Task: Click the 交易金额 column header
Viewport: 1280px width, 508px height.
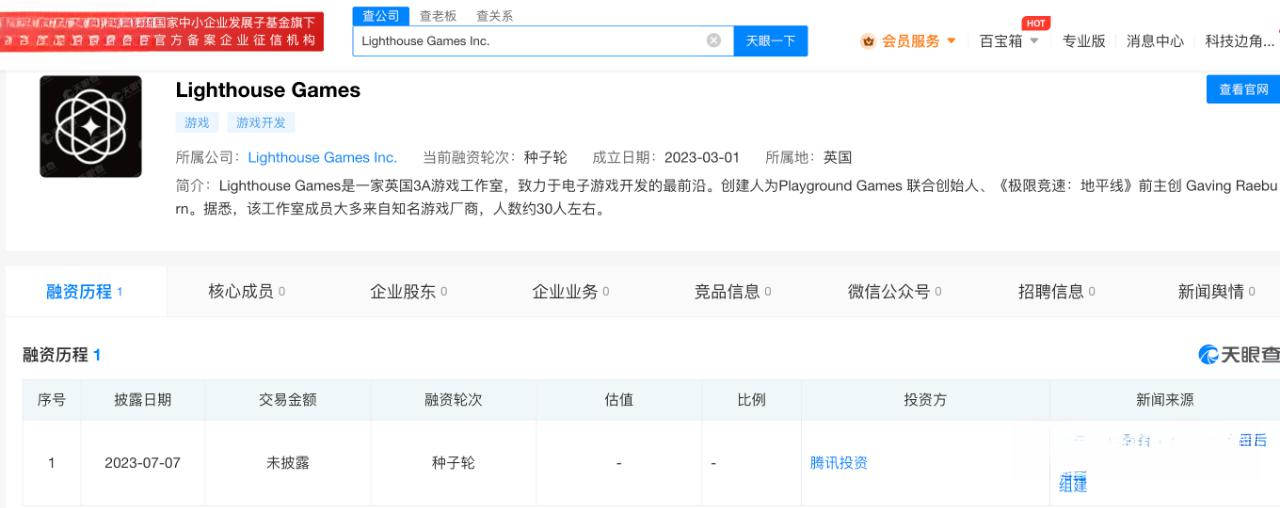Action: click(x=288, y=399)
